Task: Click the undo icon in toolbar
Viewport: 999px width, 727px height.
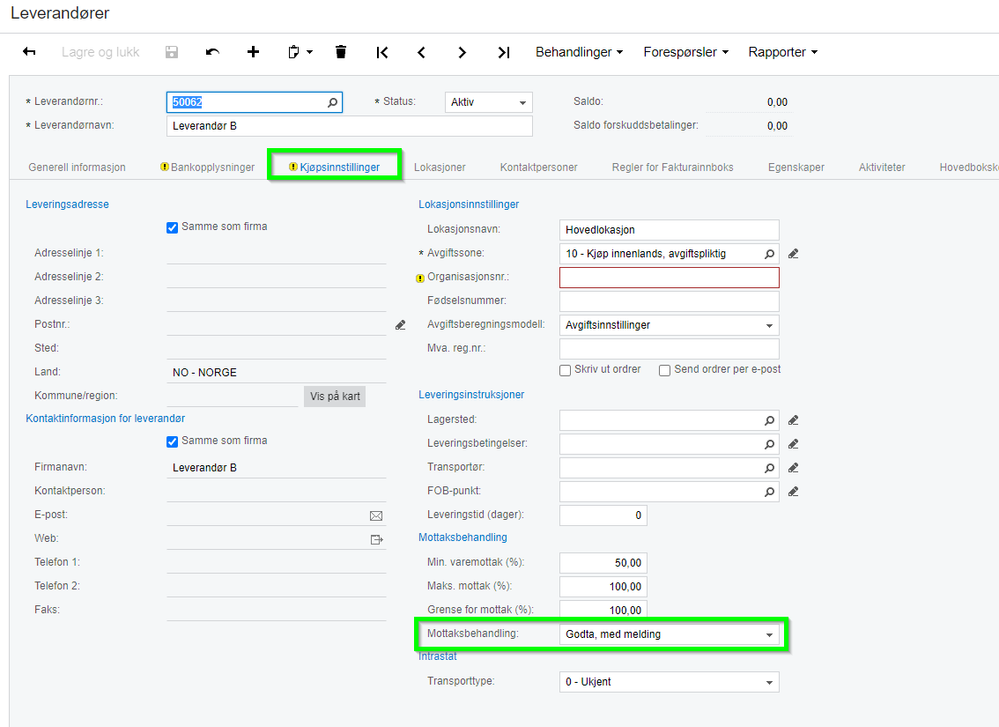Action: point(213,52)
